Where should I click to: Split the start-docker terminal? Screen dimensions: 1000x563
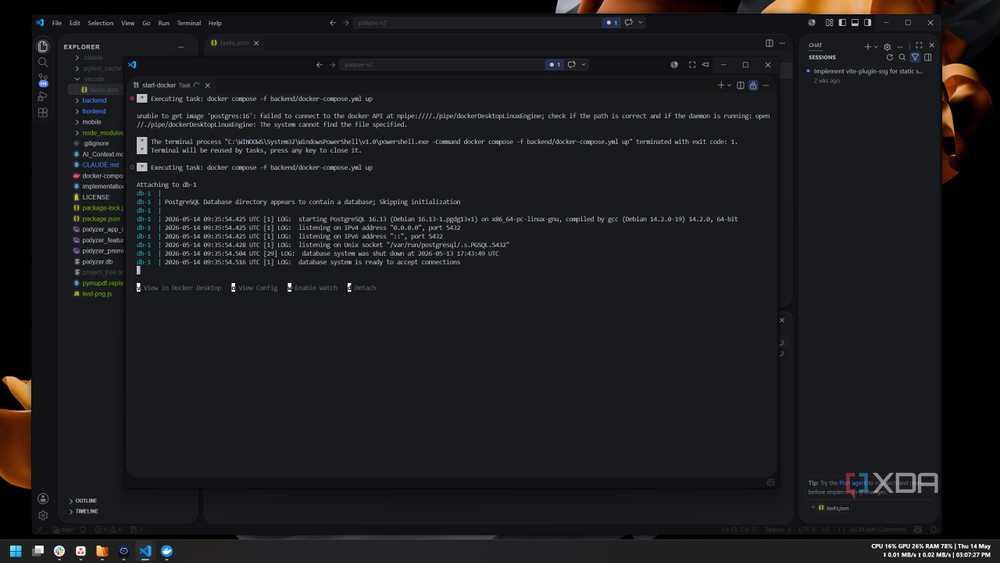740,85
